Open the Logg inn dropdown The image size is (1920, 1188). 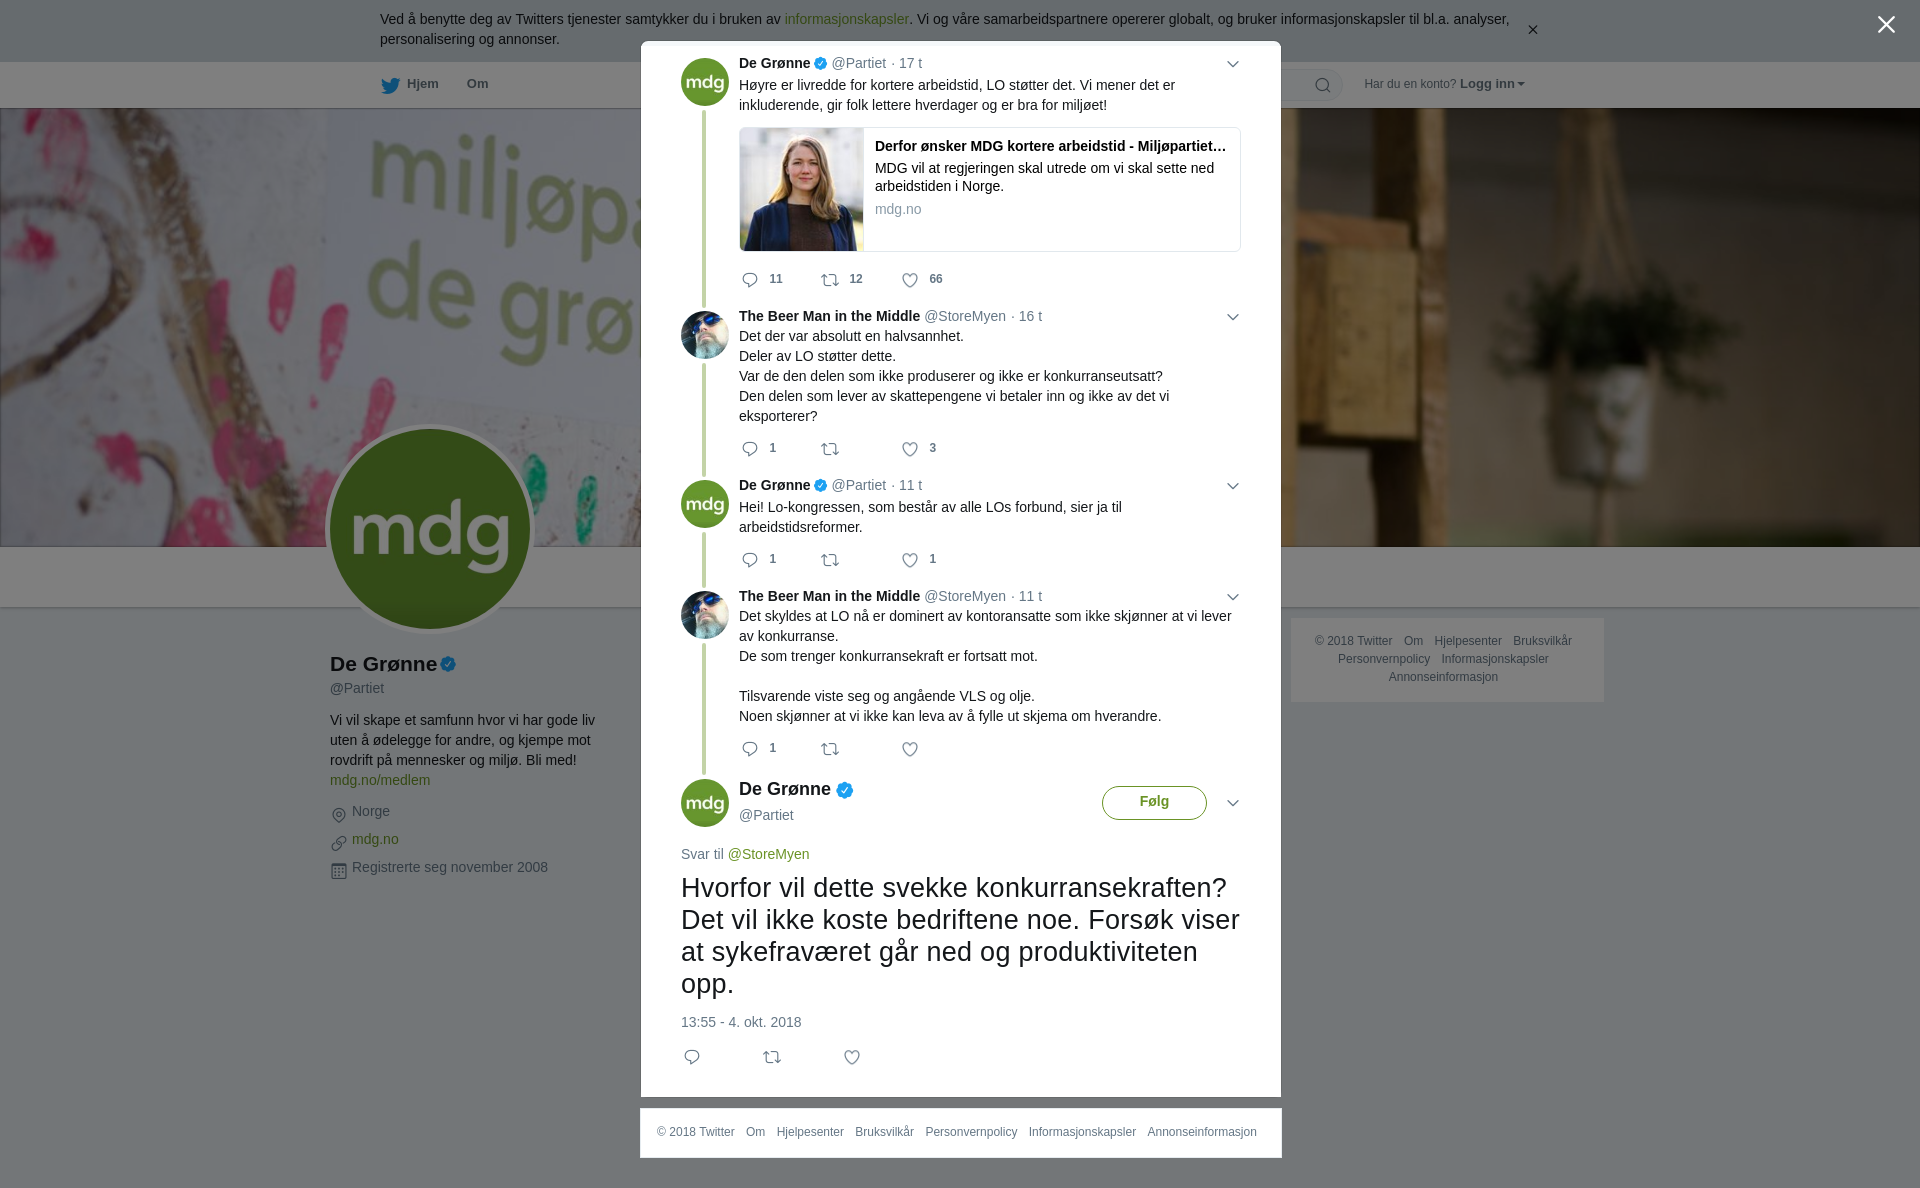(x=1491, y=84)
